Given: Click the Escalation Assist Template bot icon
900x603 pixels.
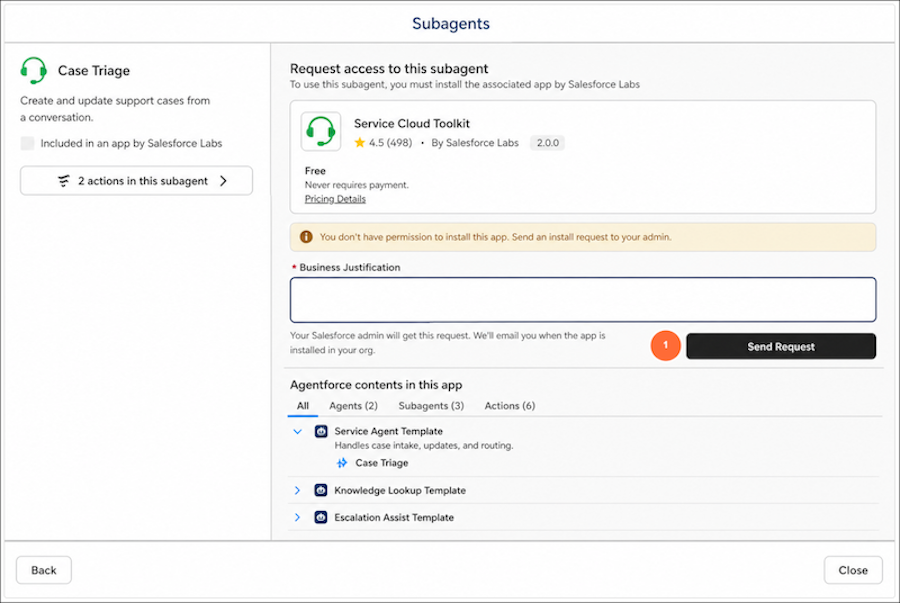Looking at the screenshot, I should (321, 517).
